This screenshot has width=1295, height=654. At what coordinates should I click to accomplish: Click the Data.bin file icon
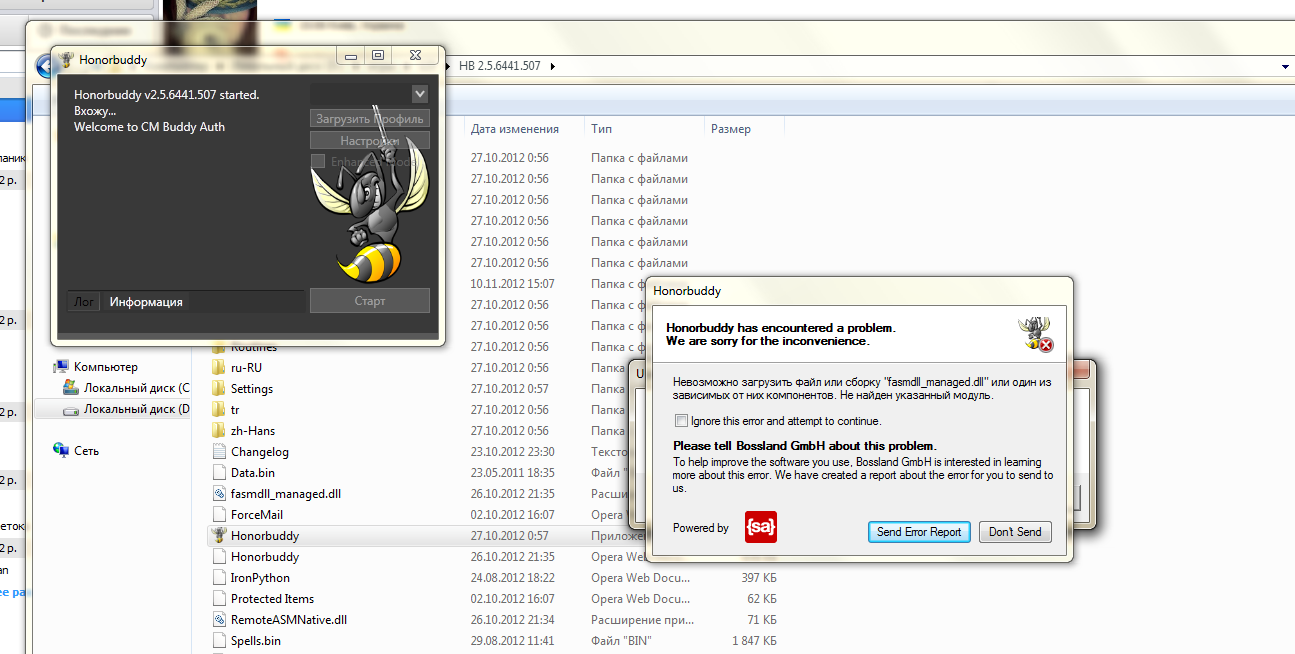(x=220, y=472)
